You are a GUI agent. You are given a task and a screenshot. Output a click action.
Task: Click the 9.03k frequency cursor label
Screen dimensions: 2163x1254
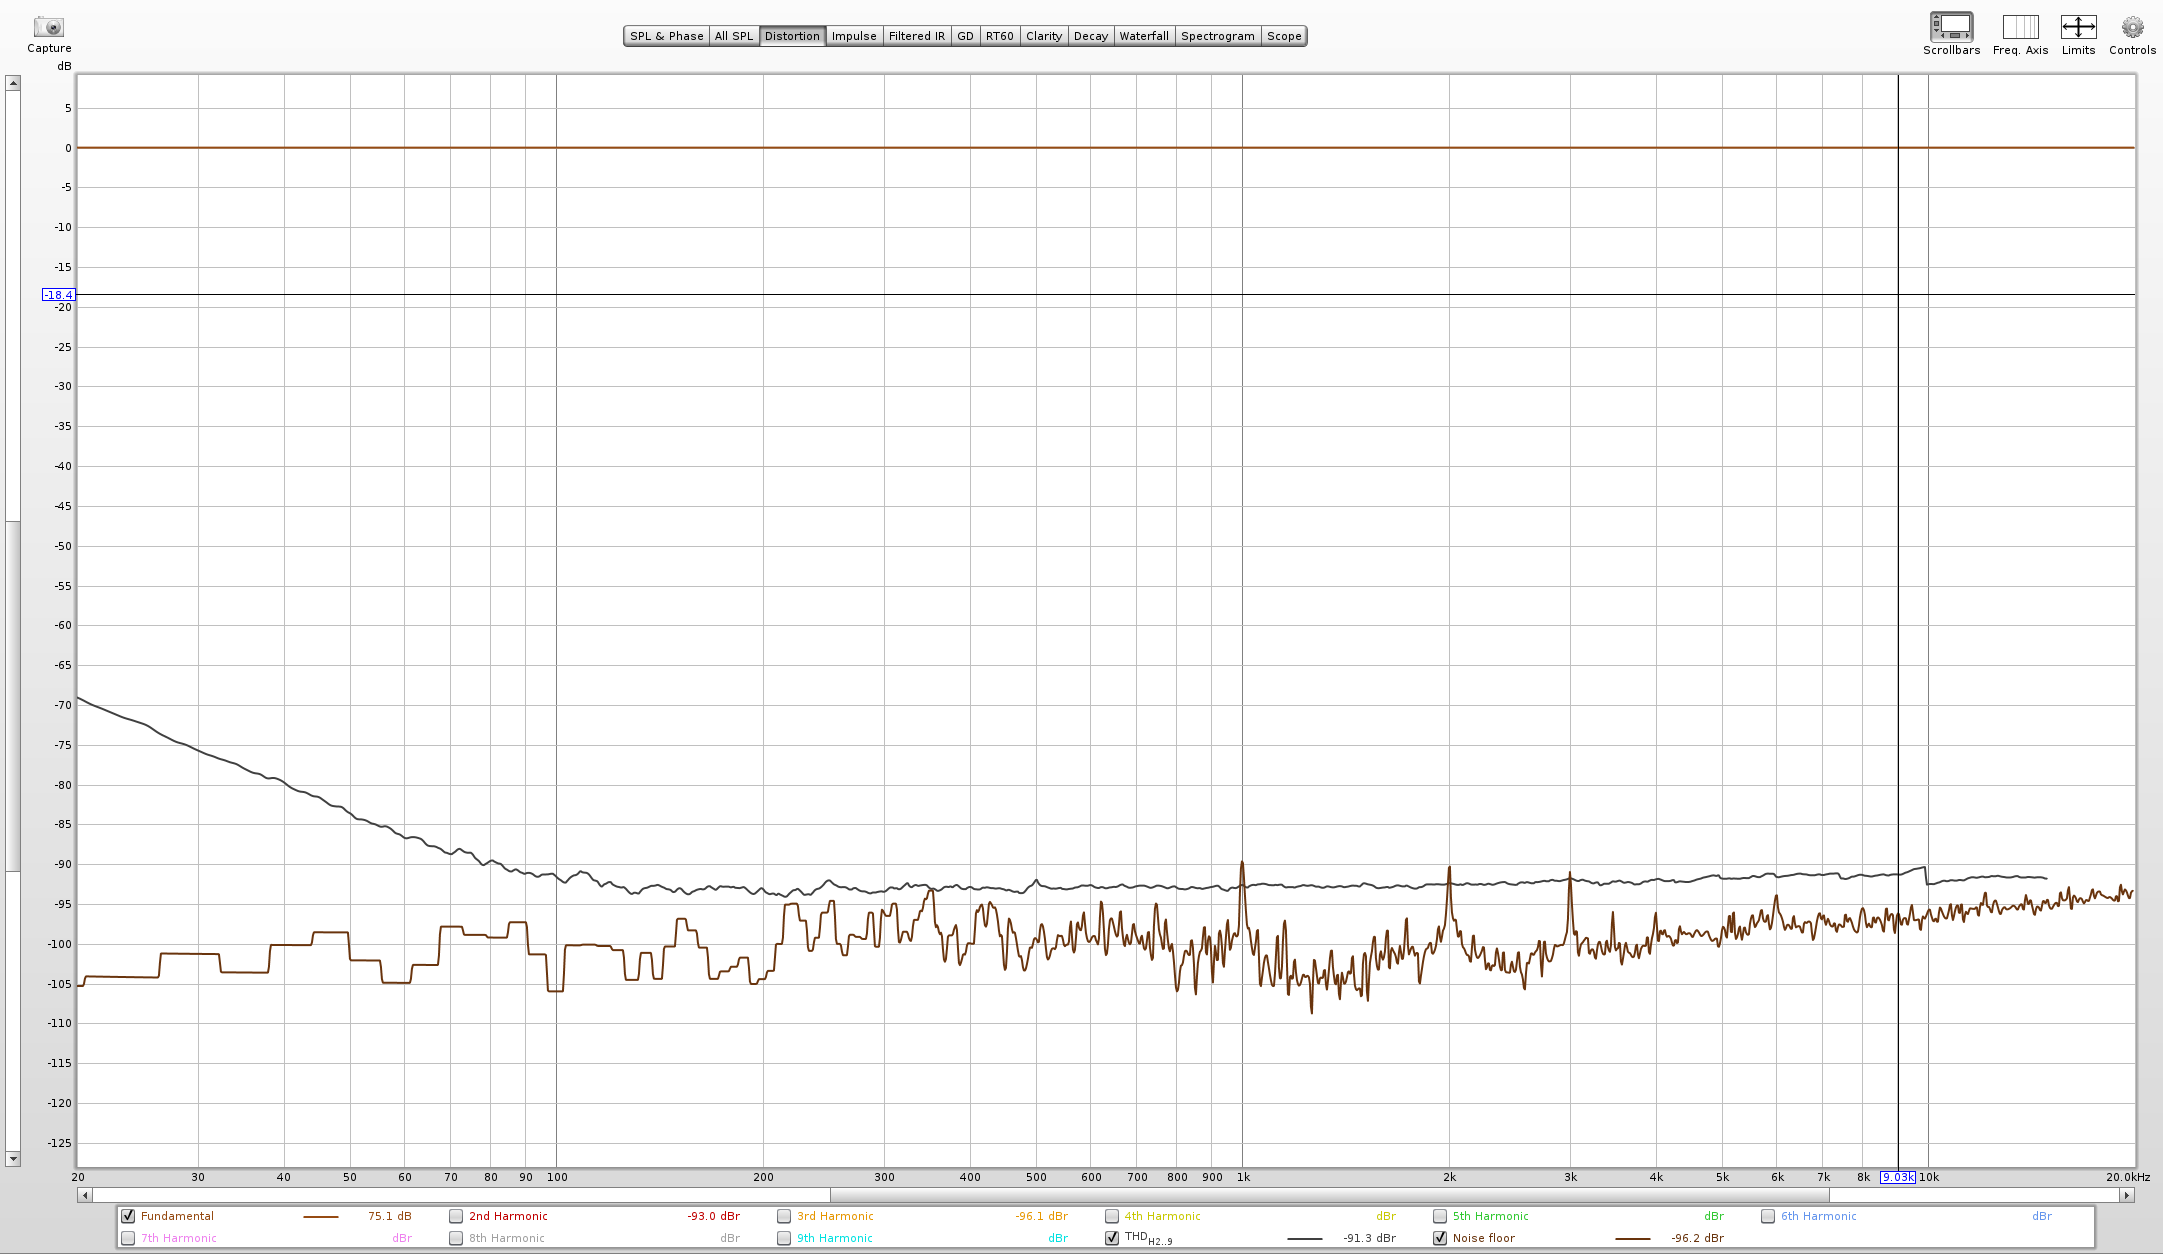tap(1897, 1177)
